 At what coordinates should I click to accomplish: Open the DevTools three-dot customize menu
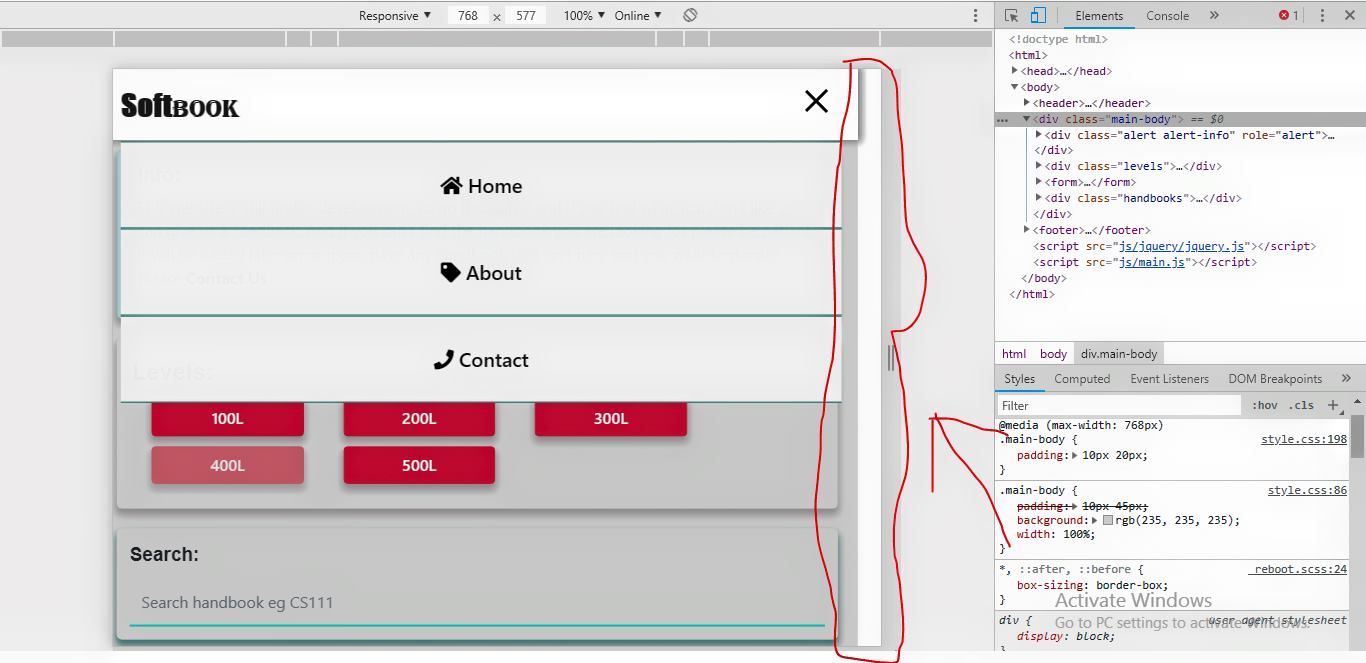click(1322, 15)
